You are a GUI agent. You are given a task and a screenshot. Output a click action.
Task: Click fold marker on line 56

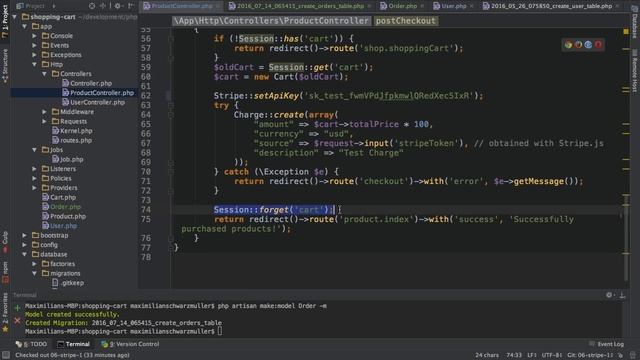pyautogui.click(x=171, y=39)
